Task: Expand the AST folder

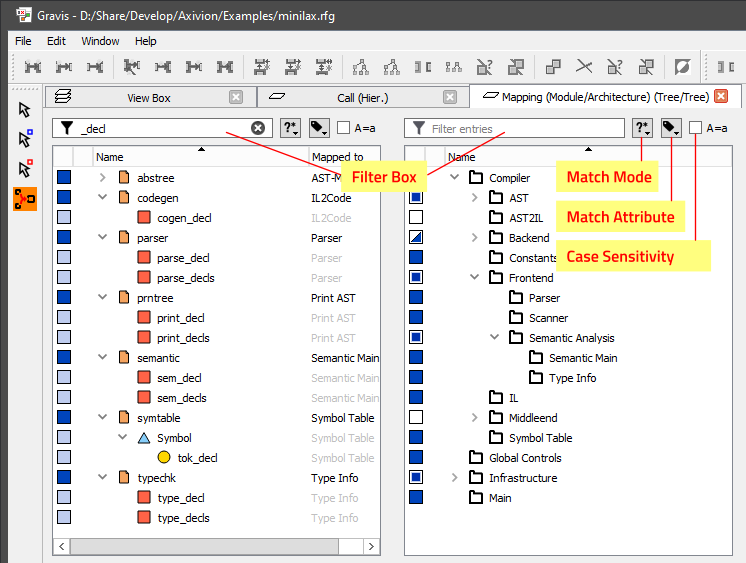Action: 474,198
